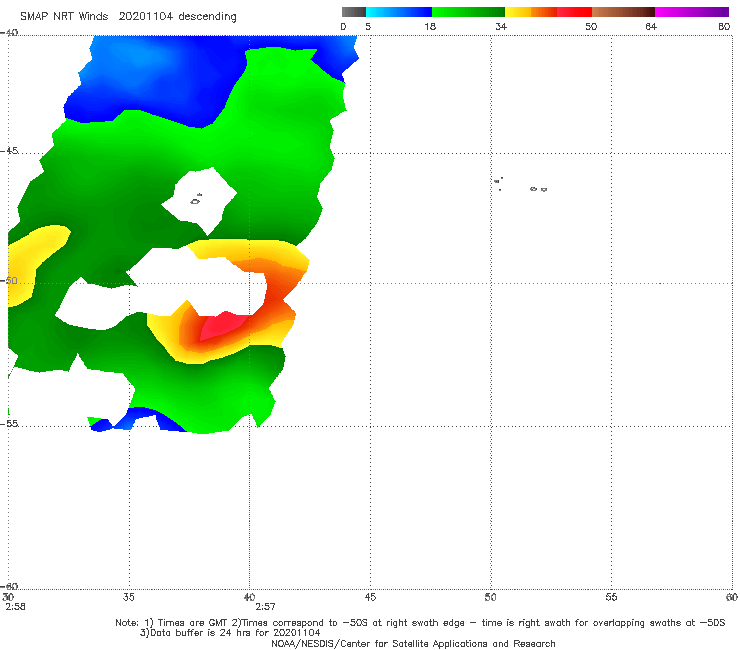Pick the red section of the color bar

click(x=574, y=12)
